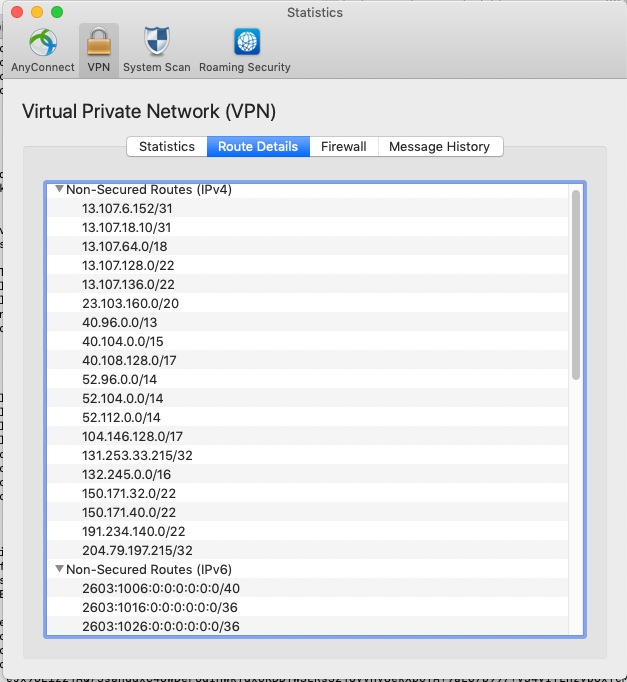Click route 131.253.33.215/32
This screenshot has width=627, height=682.
pyautogui.click(x=137, y=455)
